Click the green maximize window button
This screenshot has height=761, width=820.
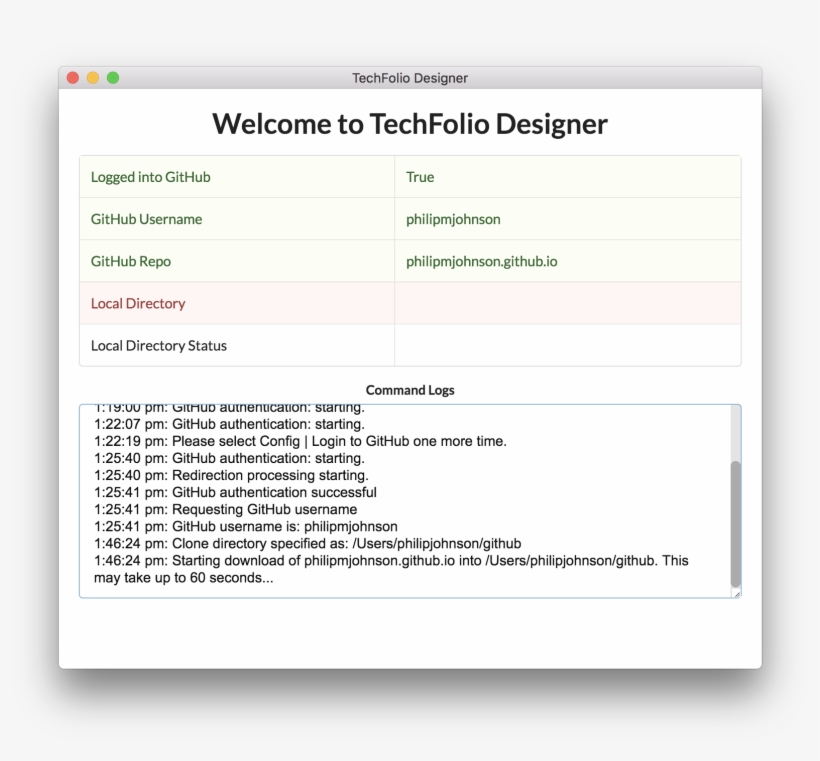(113, 78)
